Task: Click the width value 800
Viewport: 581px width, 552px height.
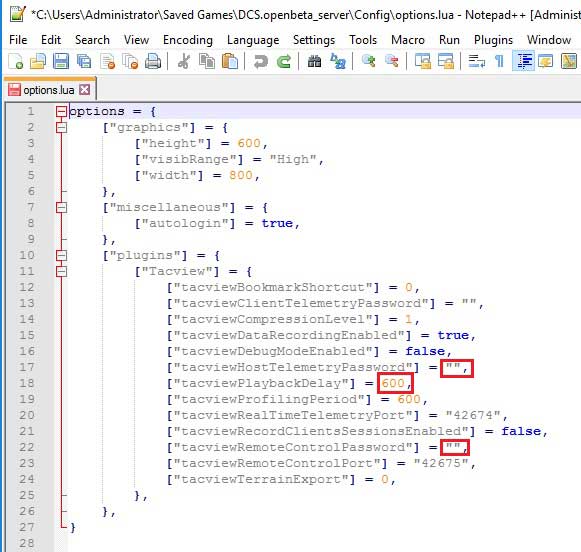Action: click(x=241, y=175)
